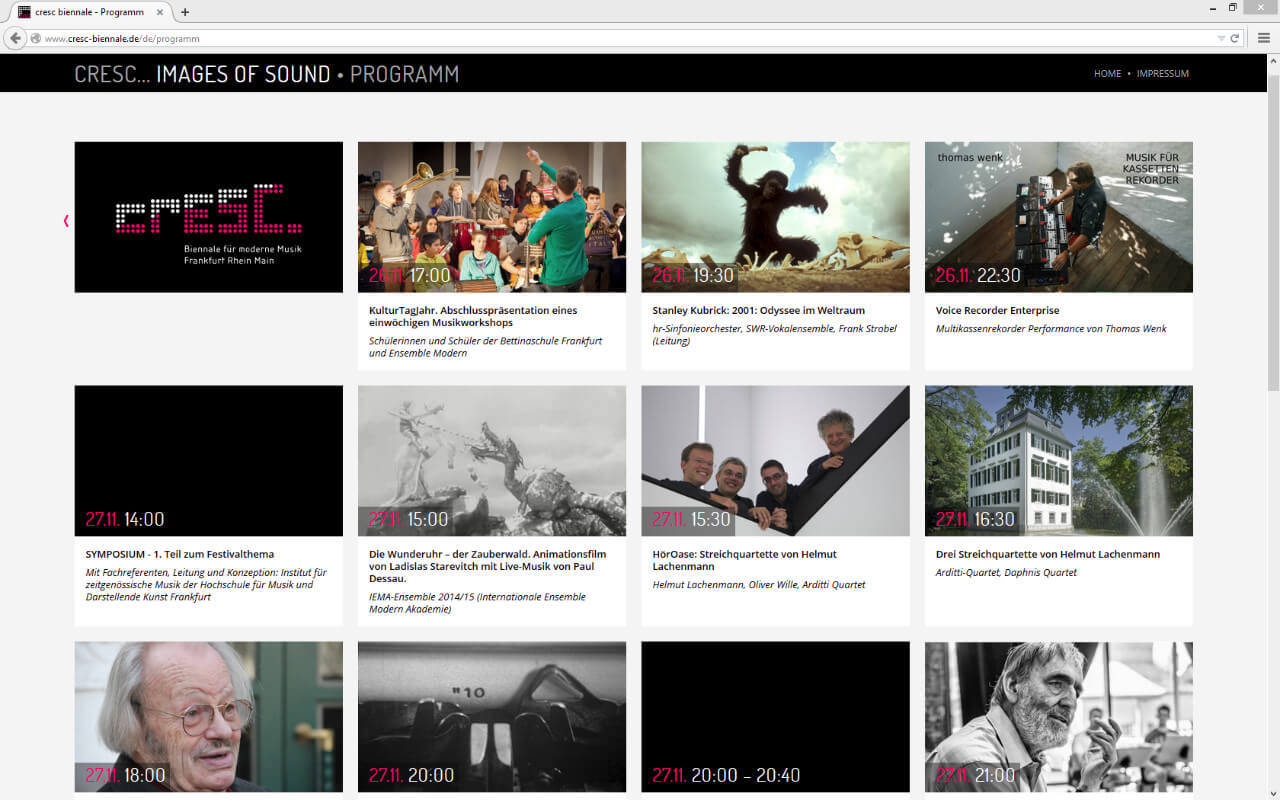This screenshot has width=1280, height=800.
Task: Close the browser window
Action: point(1260,8)
